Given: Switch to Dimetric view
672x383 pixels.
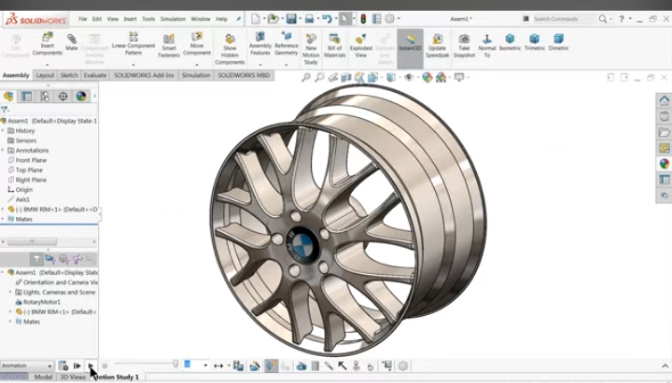Looking at the screenshot, I should click(x=558, y=43).
